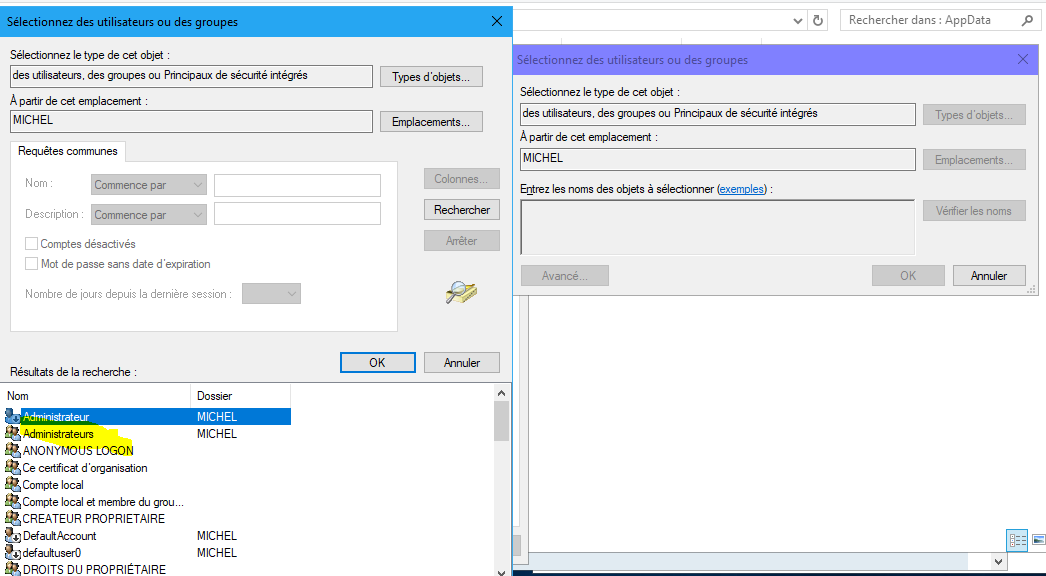The width and height of the screenshot is (1046, 576).
Task: Click the Administrateurs group icon
Action: (x=13, y=434)
